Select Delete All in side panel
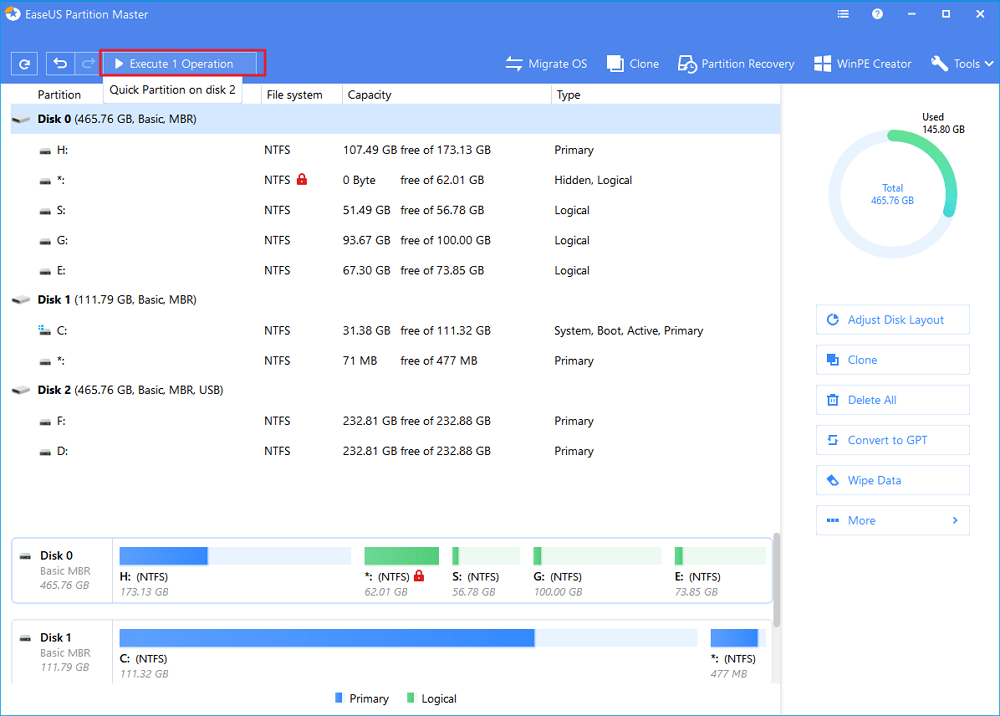 (892, 400)
